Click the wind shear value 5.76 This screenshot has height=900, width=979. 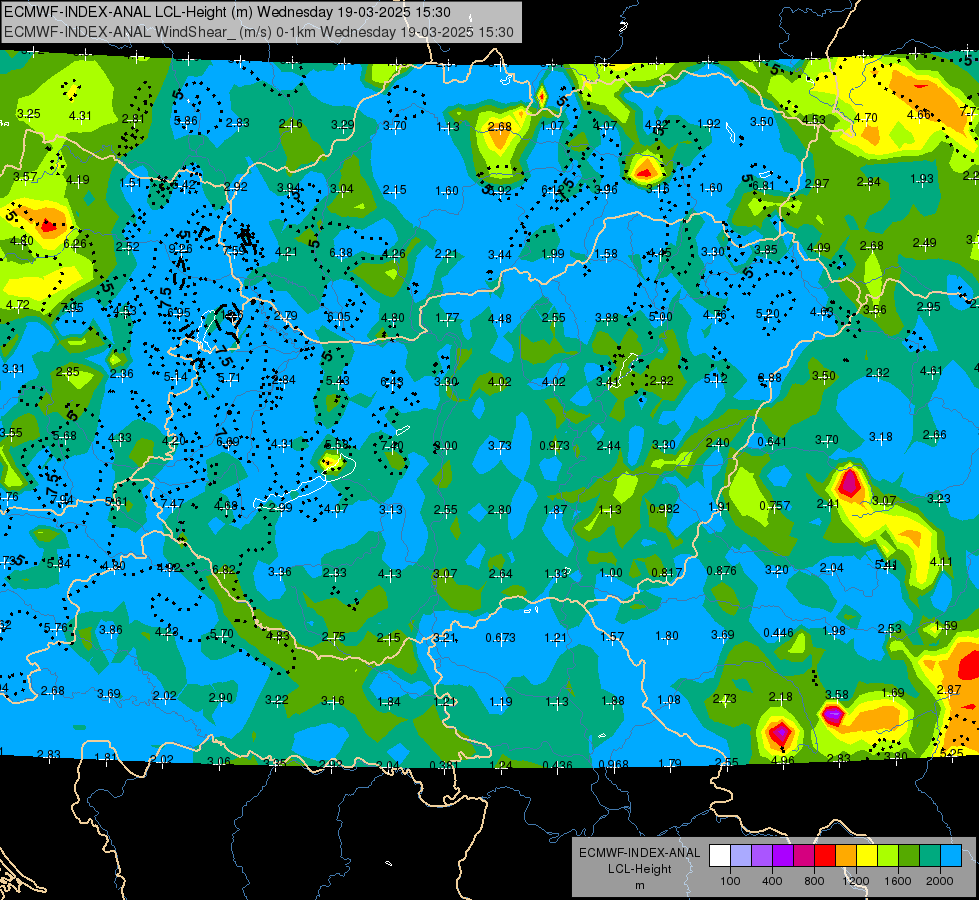click(55, 628)
